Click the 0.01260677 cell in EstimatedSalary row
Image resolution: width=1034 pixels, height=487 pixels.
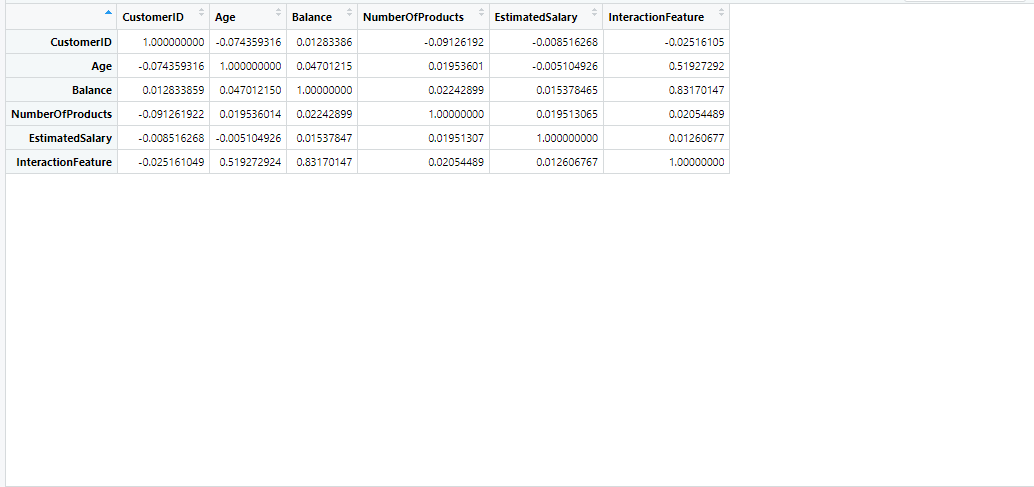click(697, 138)
